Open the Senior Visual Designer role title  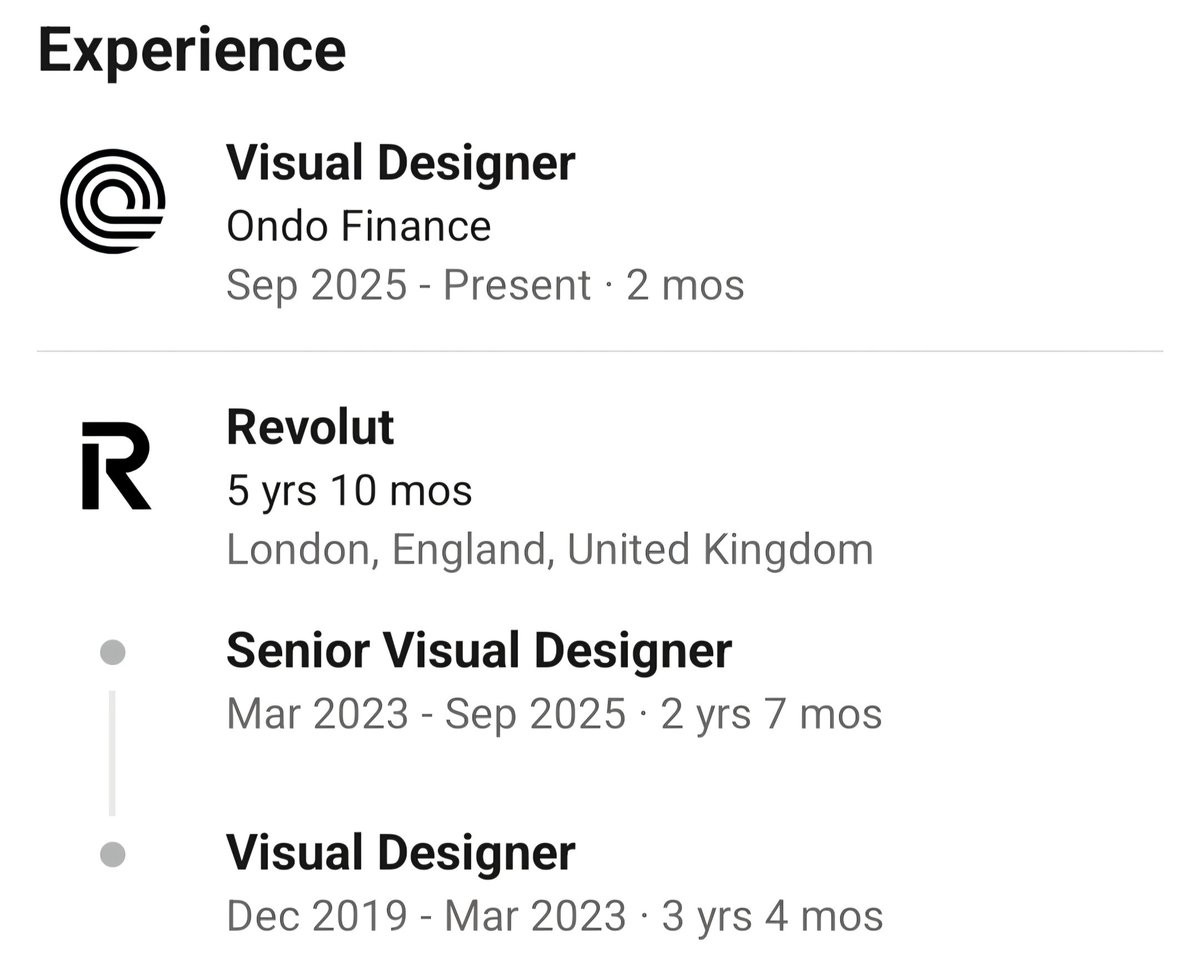point(479,651)
